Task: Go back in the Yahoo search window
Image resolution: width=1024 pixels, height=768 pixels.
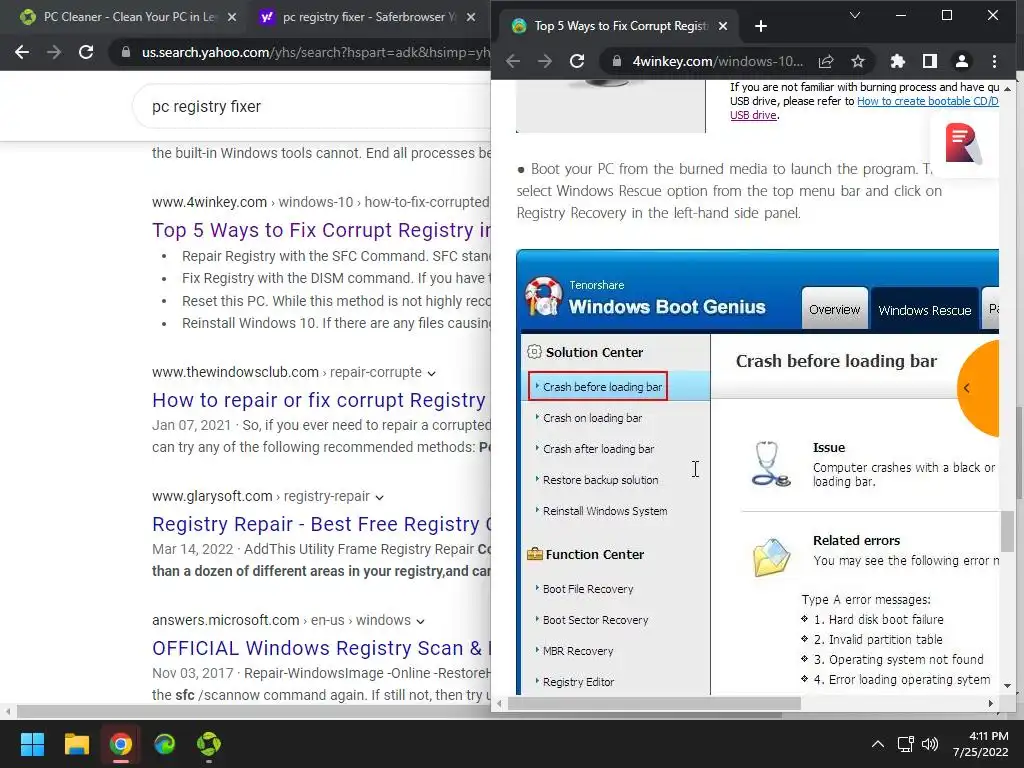Action: click(x=22, y=52)
